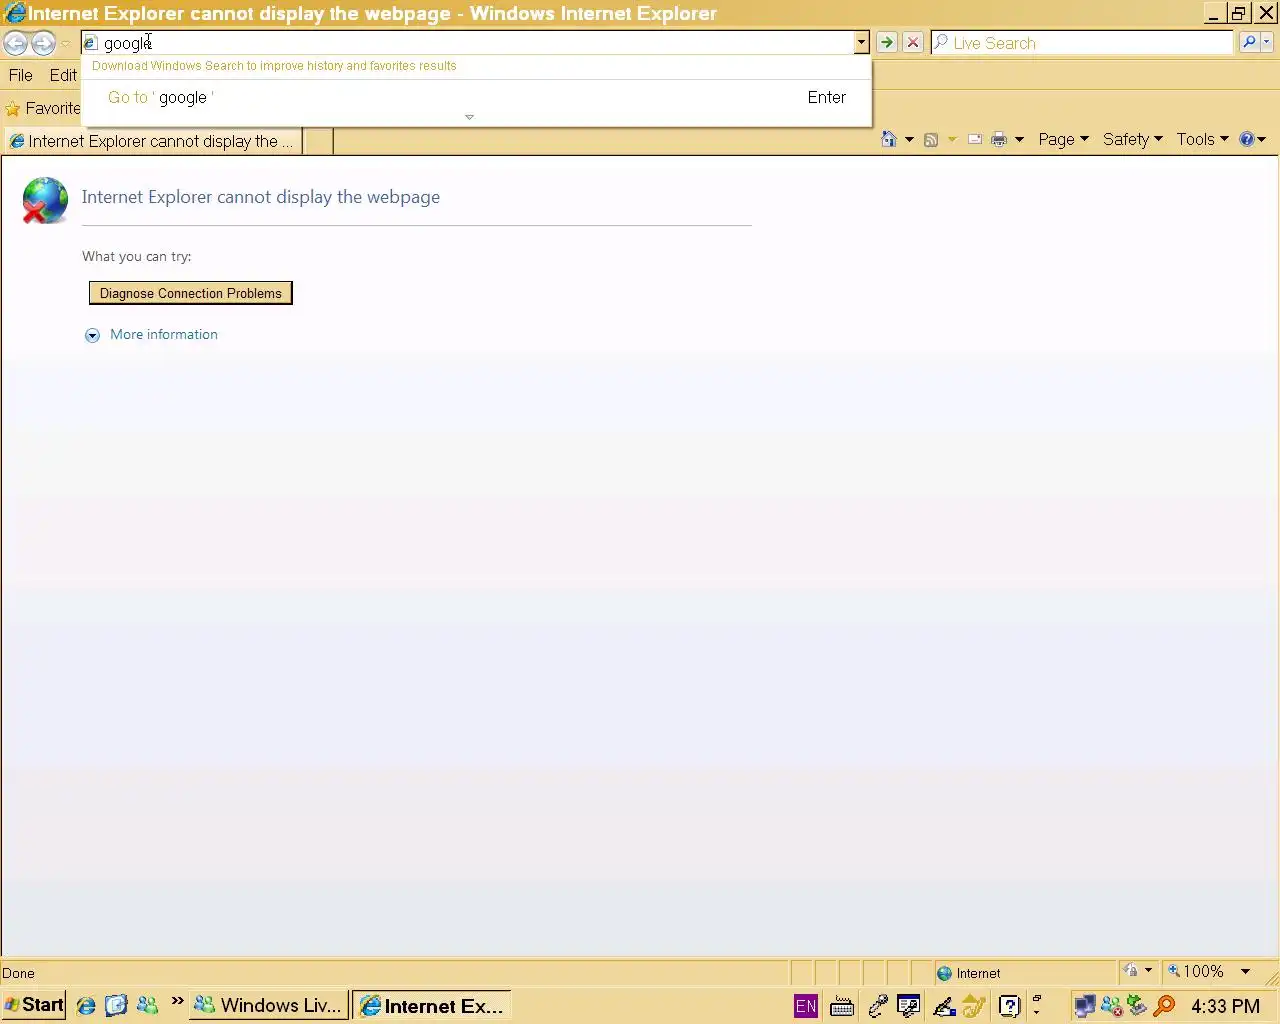This screenshot has width=1280, height=1024.
Task: Click the Internet zone status text
Action: [x=978, y=973]
